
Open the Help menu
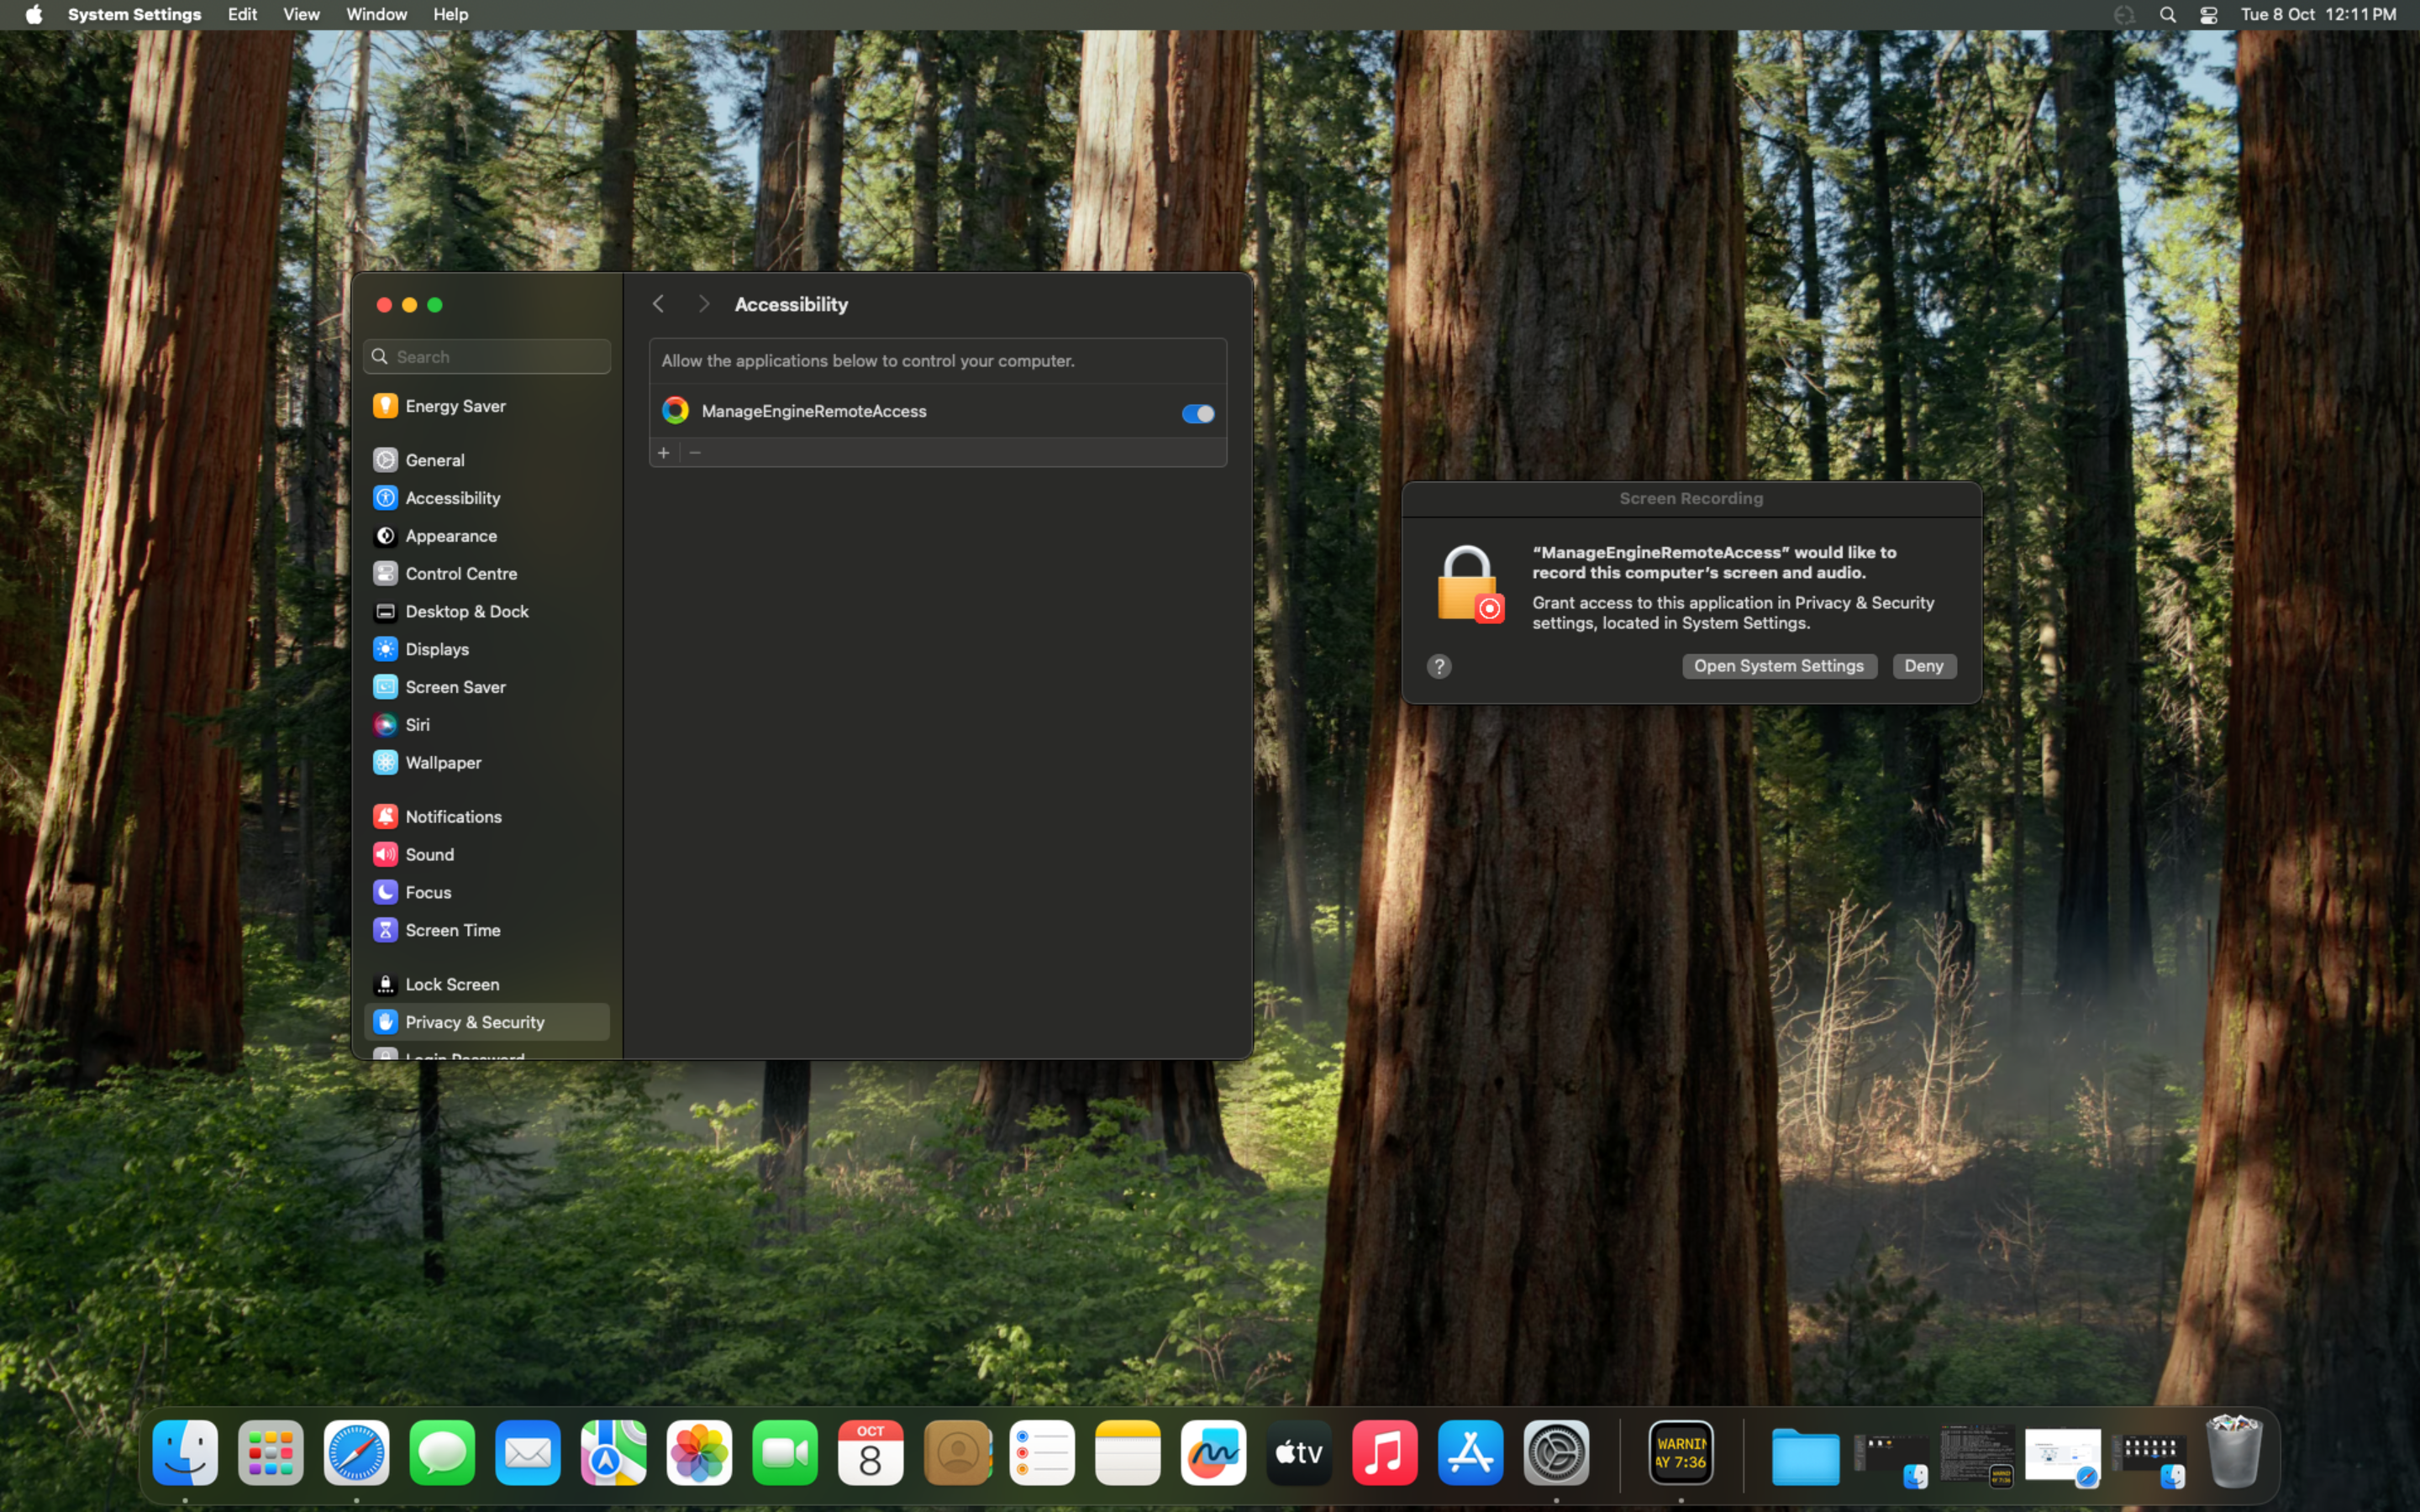click(450, 14)
